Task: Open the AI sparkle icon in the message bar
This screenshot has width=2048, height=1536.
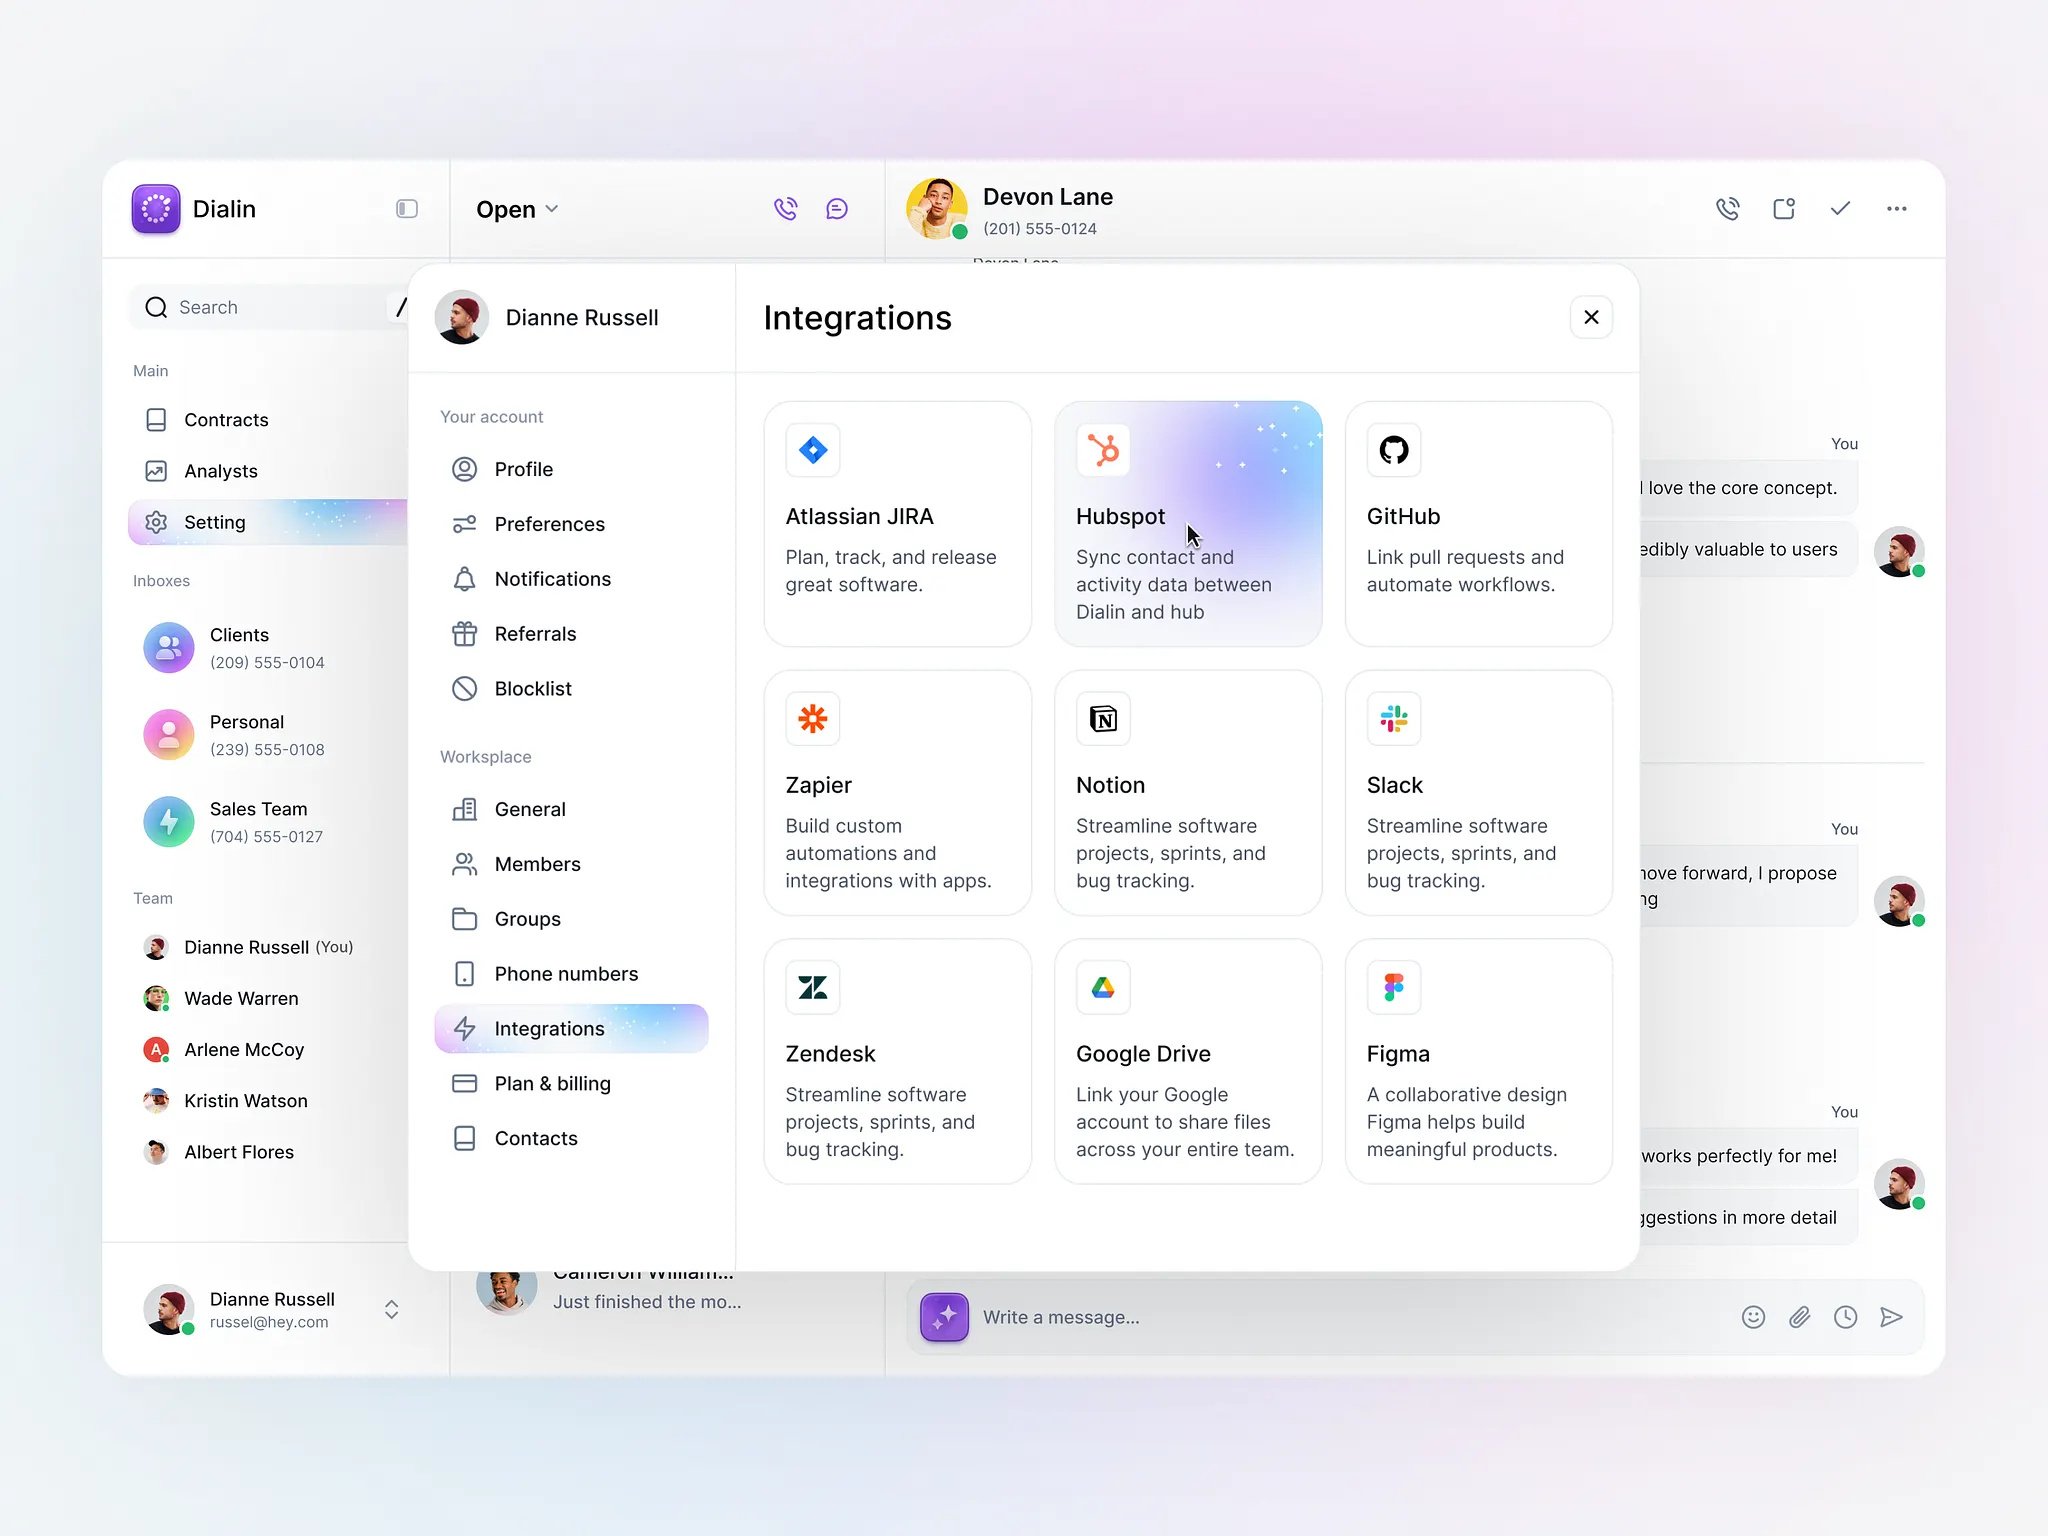Action: point(942,1317)
